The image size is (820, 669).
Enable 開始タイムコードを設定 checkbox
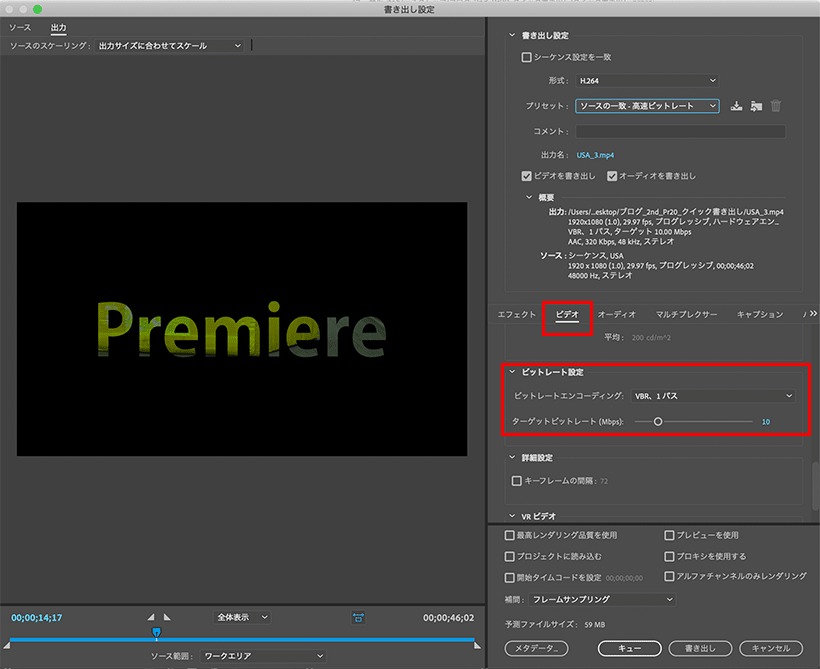pos(509,577)
